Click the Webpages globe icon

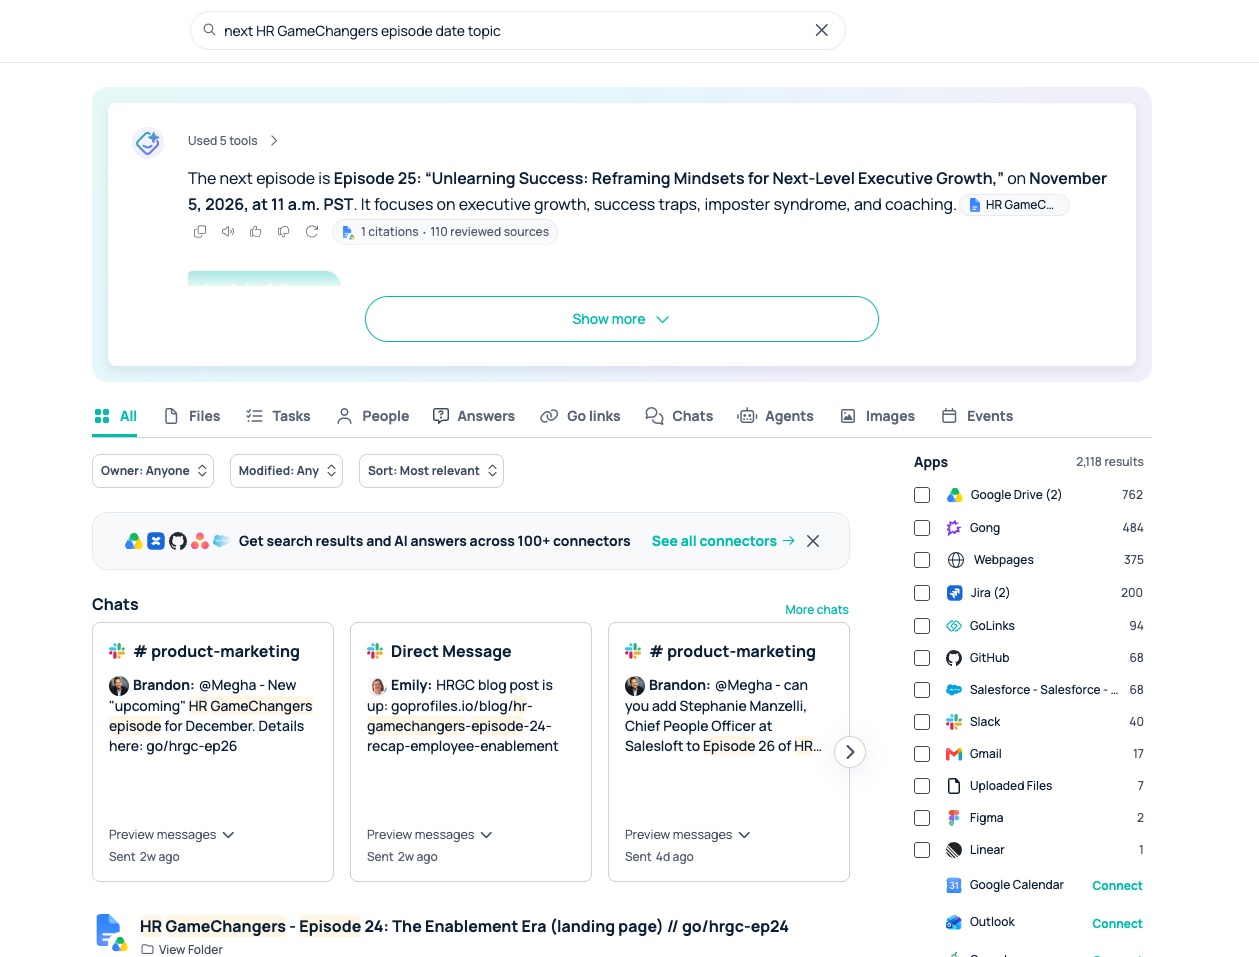coord(956,560)
